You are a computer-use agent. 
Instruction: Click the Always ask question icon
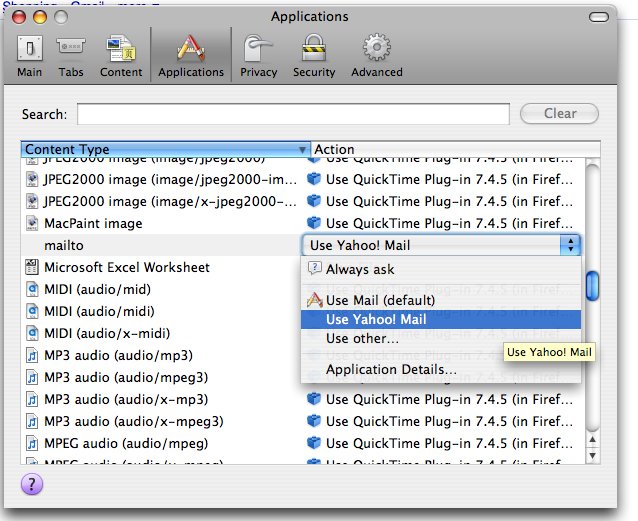[315, 269]
